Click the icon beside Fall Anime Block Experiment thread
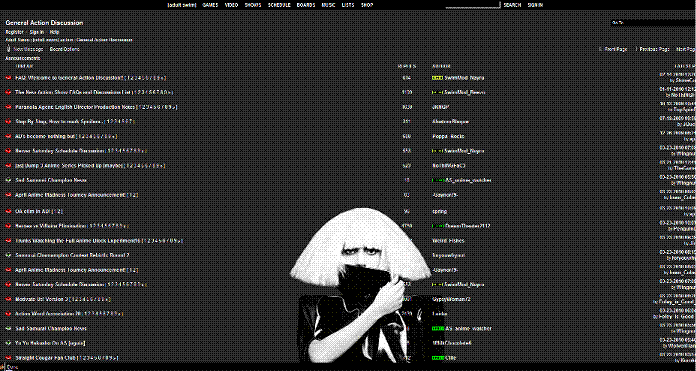This screenshot has height=371, width=696. (8, 241)
